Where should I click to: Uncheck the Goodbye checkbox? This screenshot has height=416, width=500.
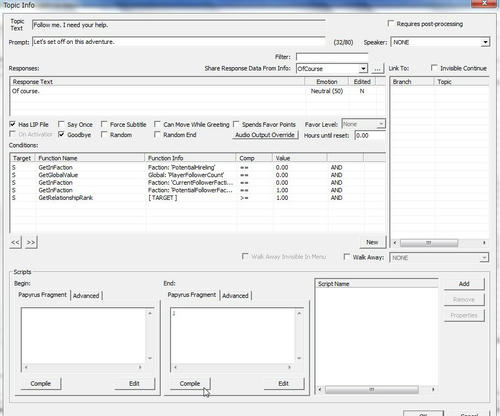click(x=61, y=134)
